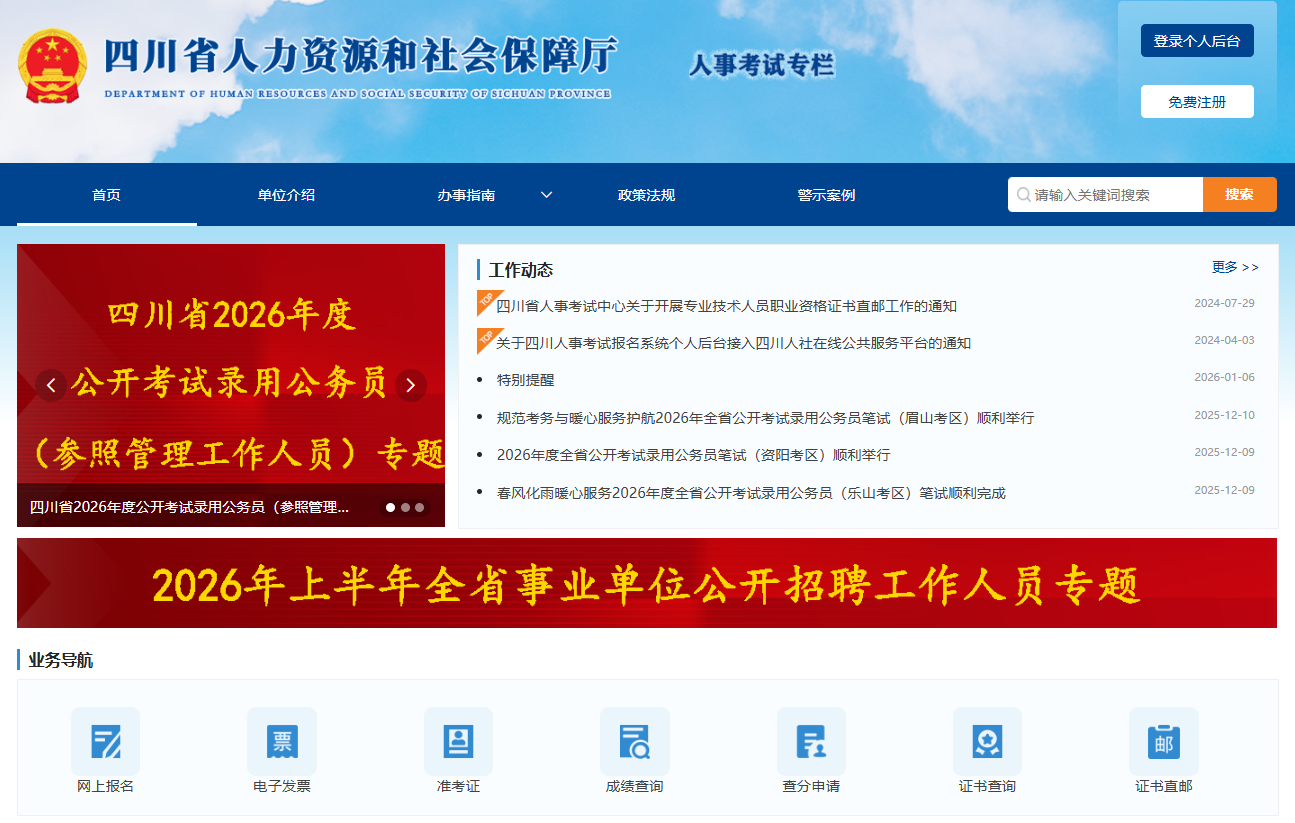Viewport: 1295px width, 823px height.
Task: Open the 网上报名 online registration icon
Action: 105,742
